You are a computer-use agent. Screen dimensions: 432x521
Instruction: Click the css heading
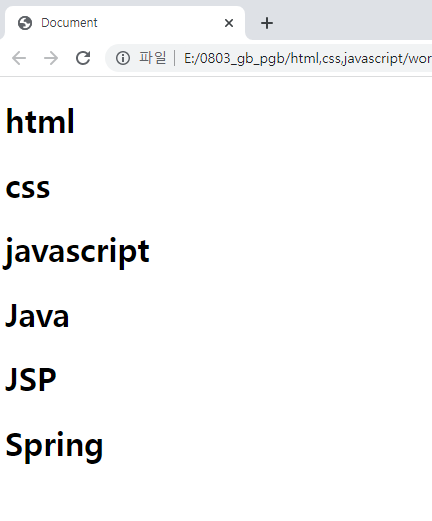[x=28, y=188]
